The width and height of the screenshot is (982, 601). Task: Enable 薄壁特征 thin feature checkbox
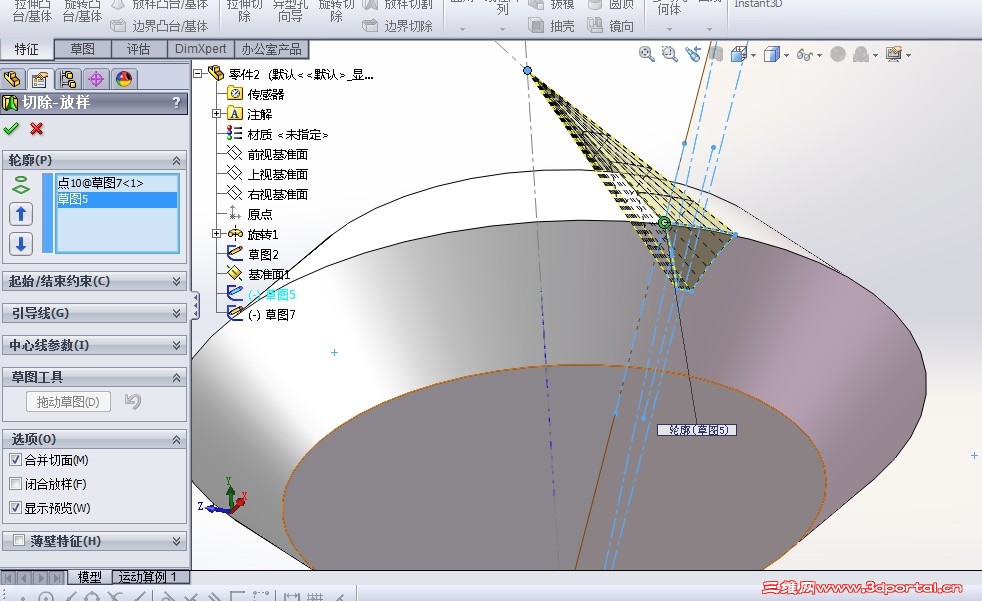click(x=19, y=540)
